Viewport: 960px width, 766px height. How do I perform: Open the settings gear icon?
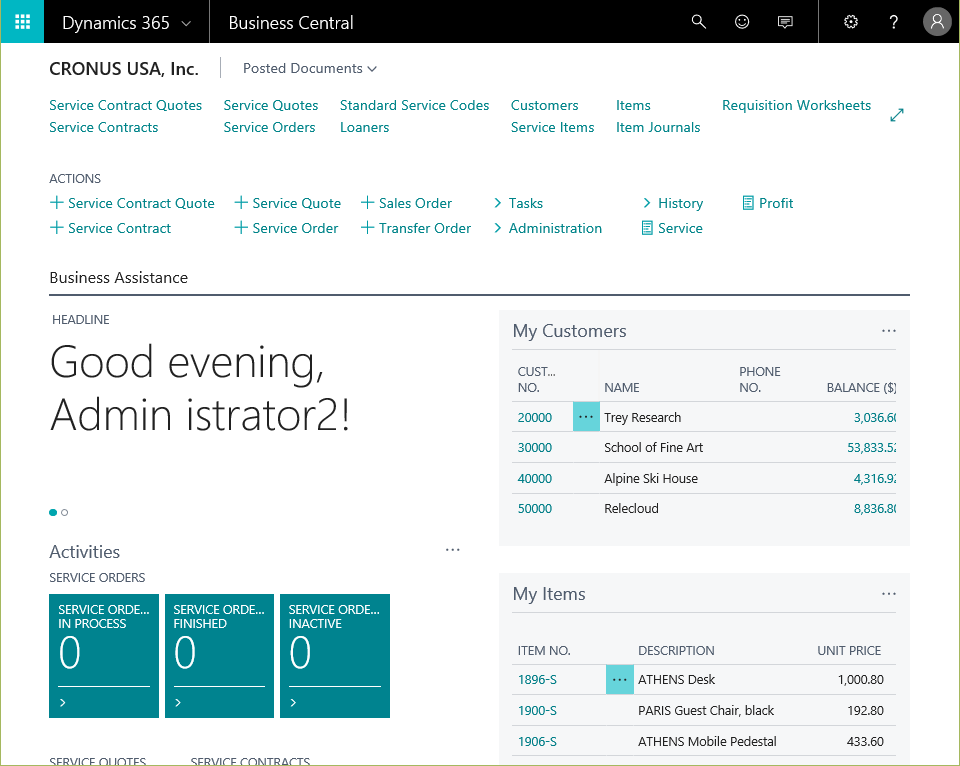click(850, 22)
